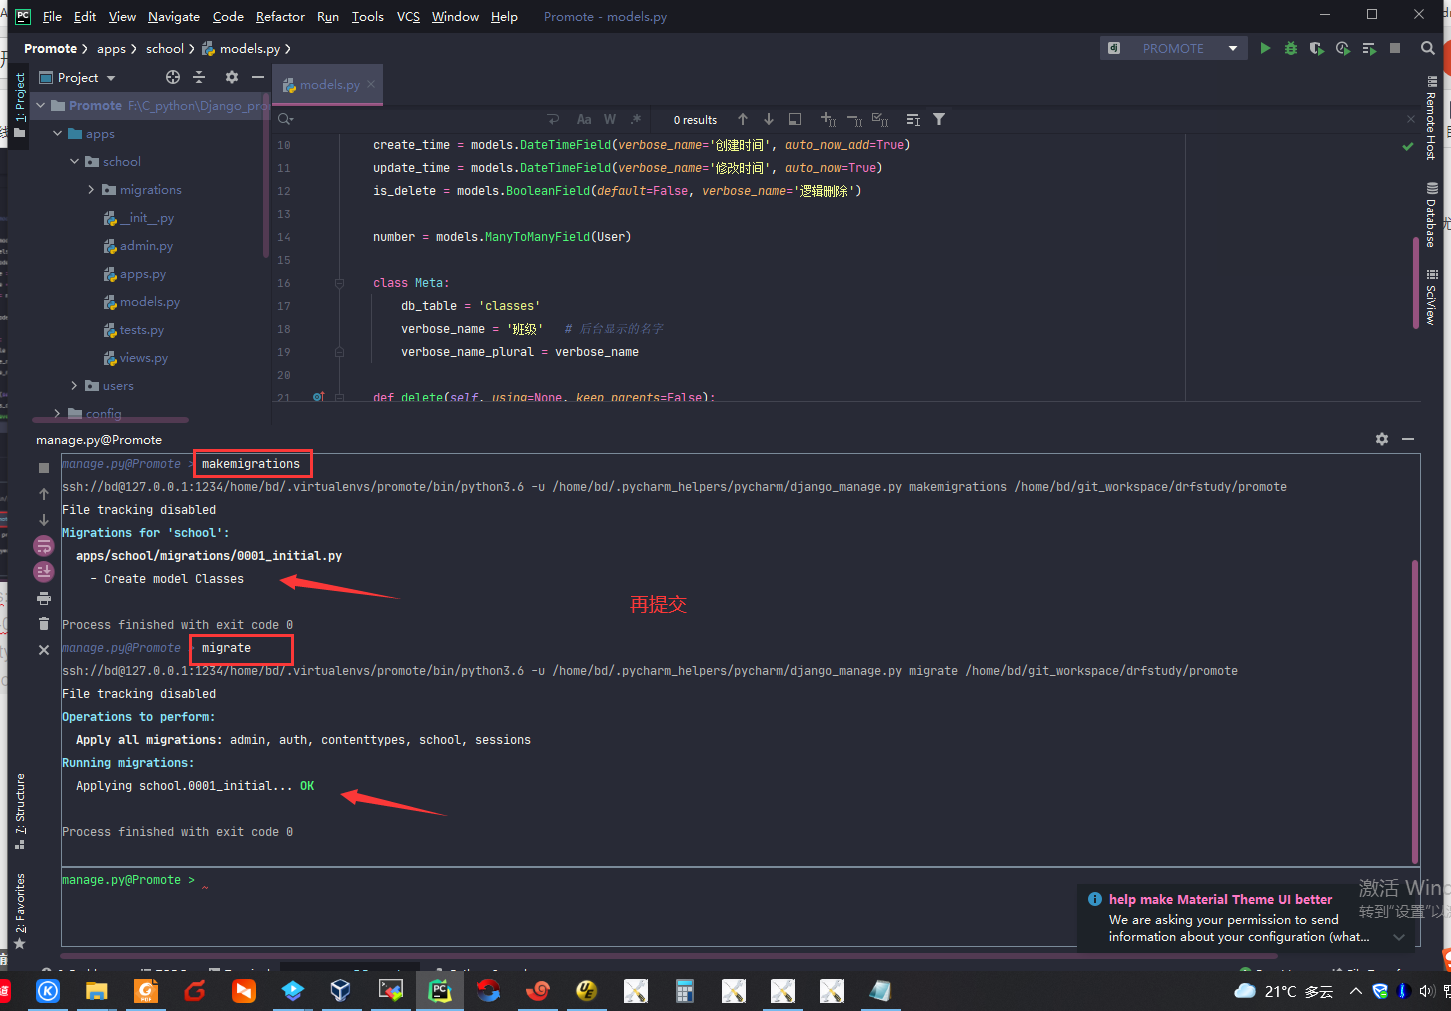
Task: Open the Favorites side tab
Action: [20, 910]
